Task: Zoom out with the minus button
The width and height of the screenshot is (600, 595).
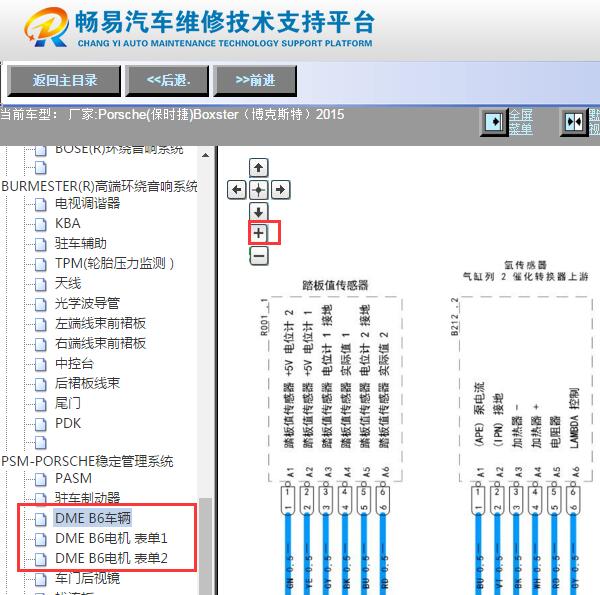Action: click(259, 256)
